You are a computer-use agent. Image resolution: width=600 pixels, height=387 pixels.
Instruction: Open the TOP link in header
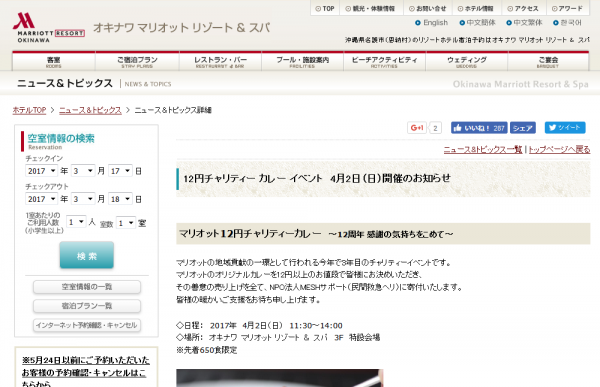pyautogui.click(x=325, y=8)
